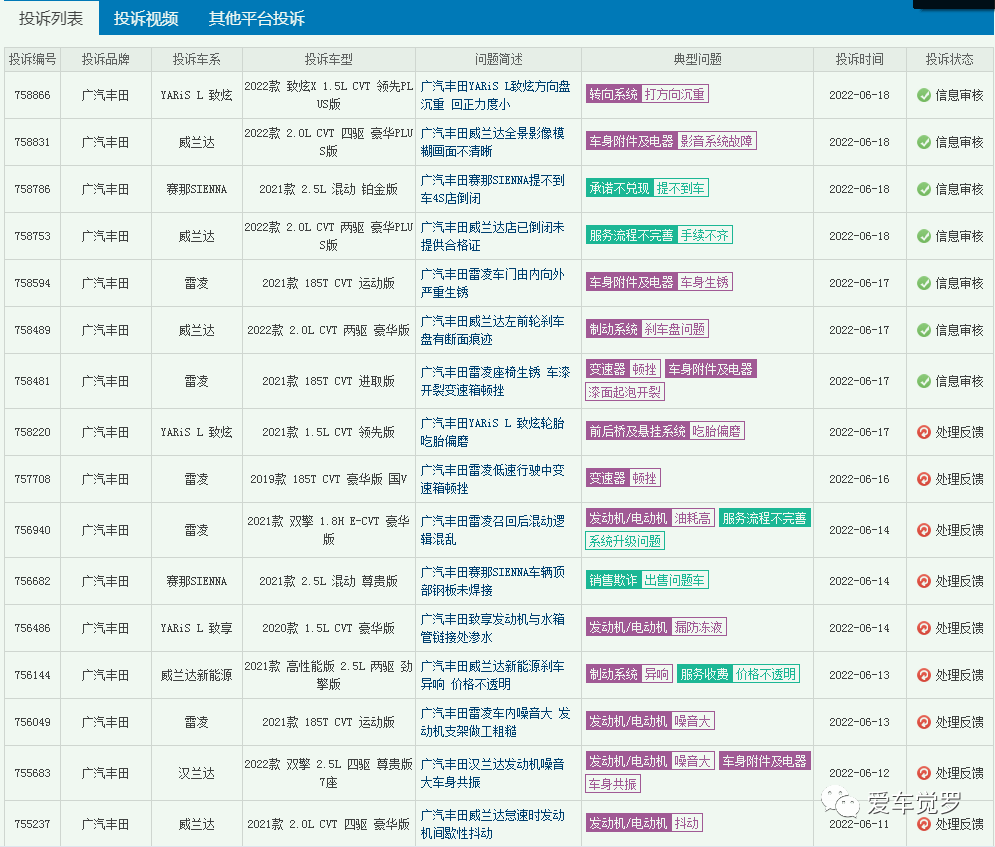The width and height of the screenshot is (995, 847).
Task: Click red feedback icon in row 757708
Action: click(x=924, y=479)
